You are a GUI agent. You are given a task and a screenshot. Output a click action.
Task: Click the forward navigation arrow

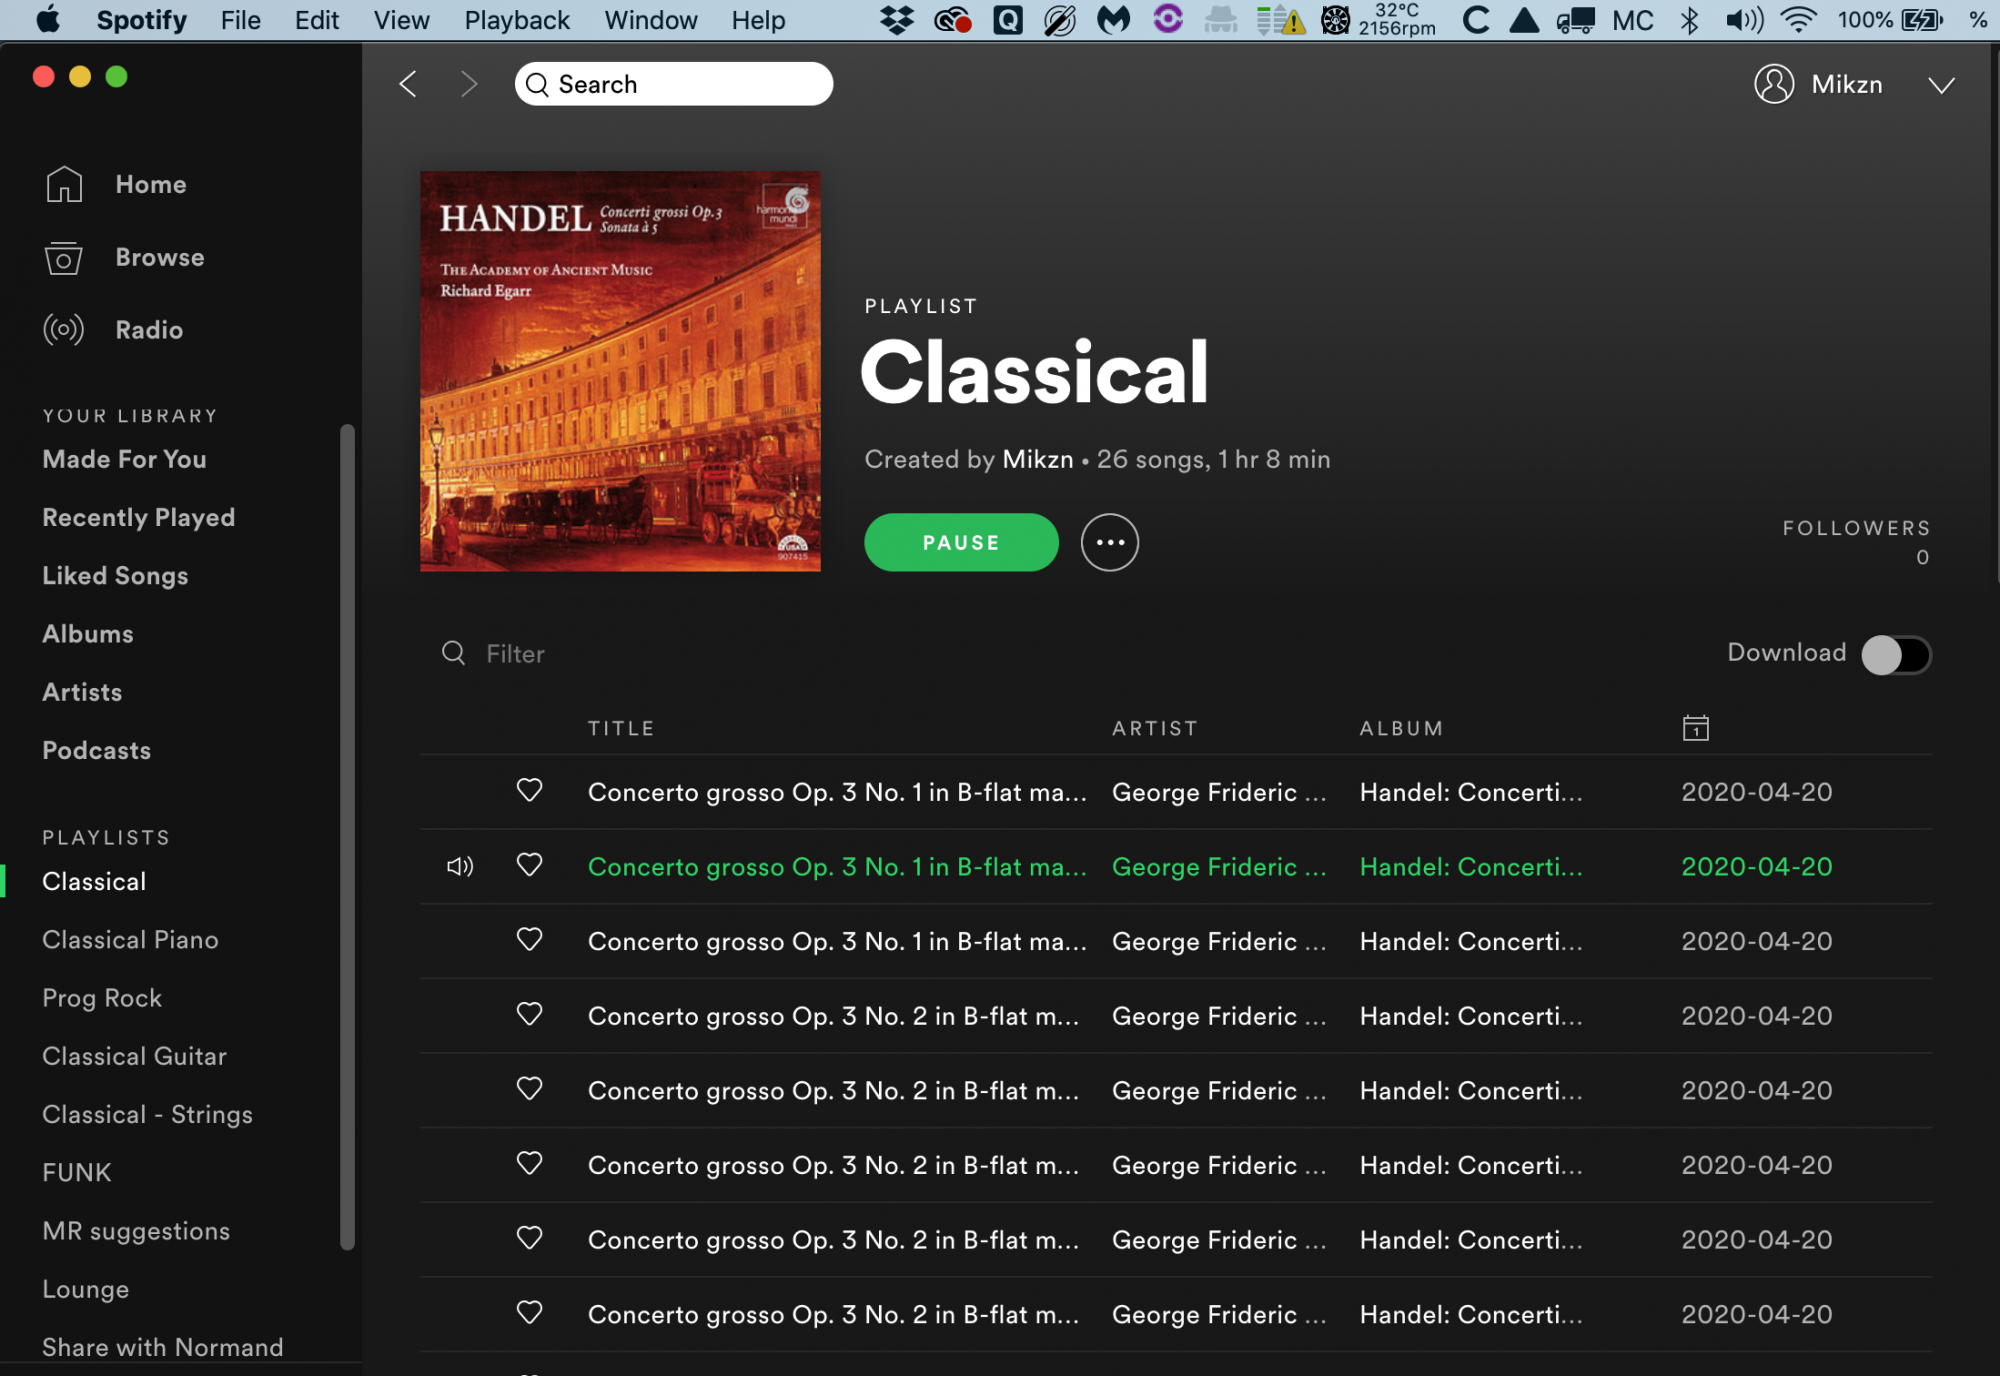(x=469, y=84)
